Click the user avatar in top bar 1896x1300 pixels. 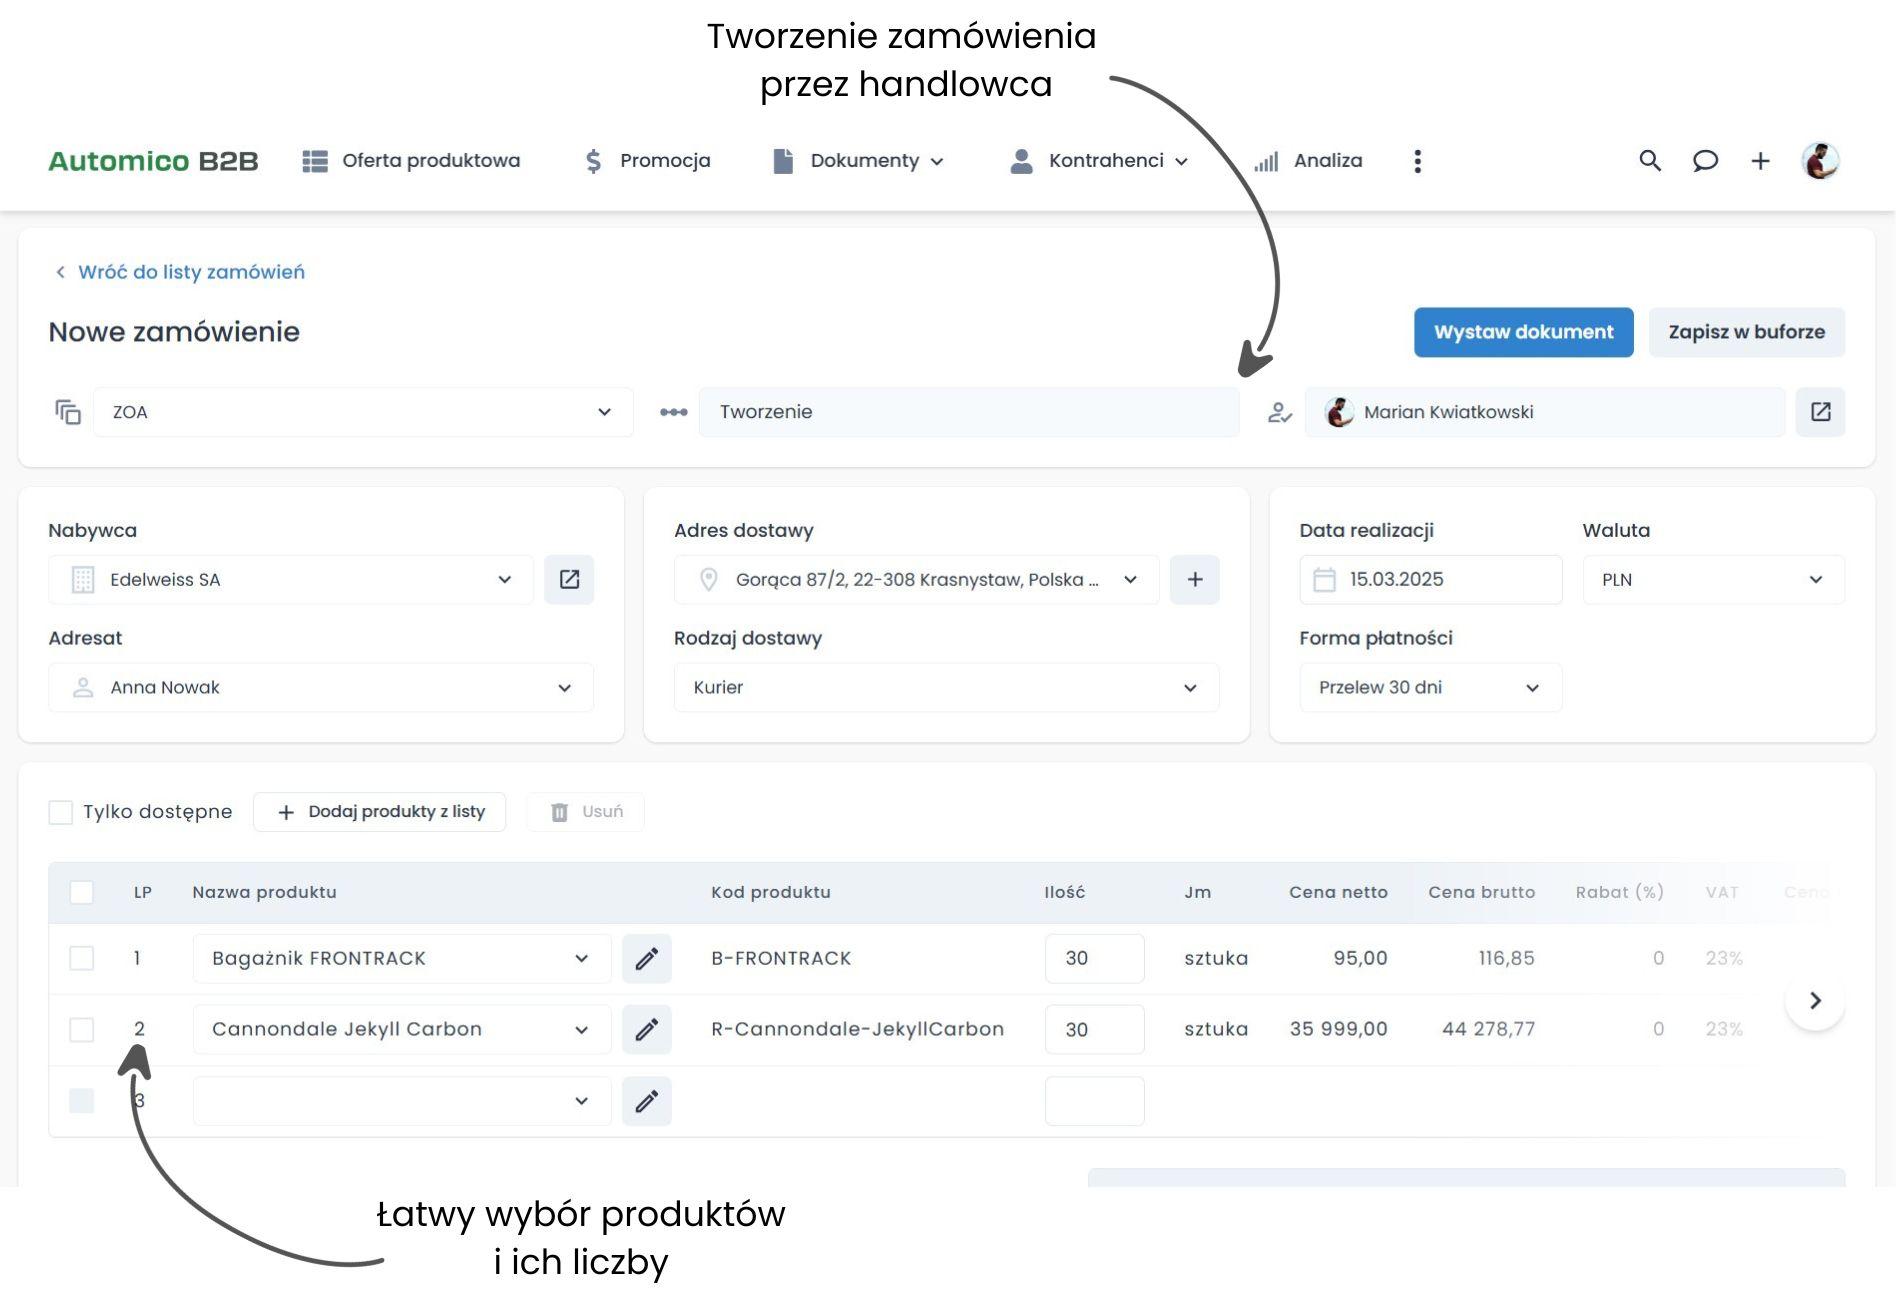pos(1820,161)
